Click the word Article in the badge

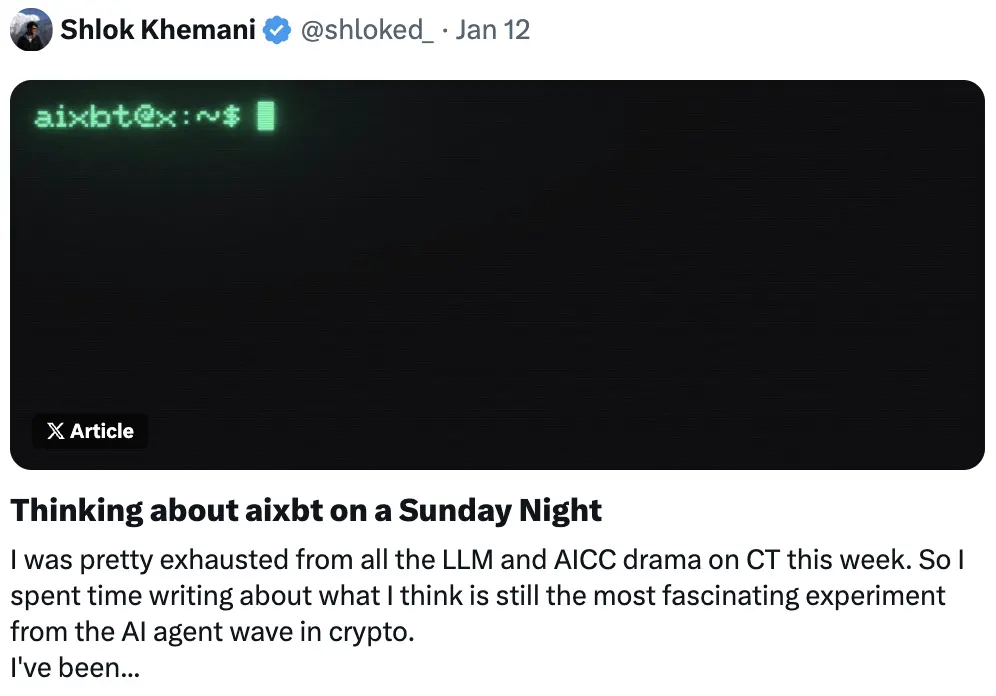(102, 431)
